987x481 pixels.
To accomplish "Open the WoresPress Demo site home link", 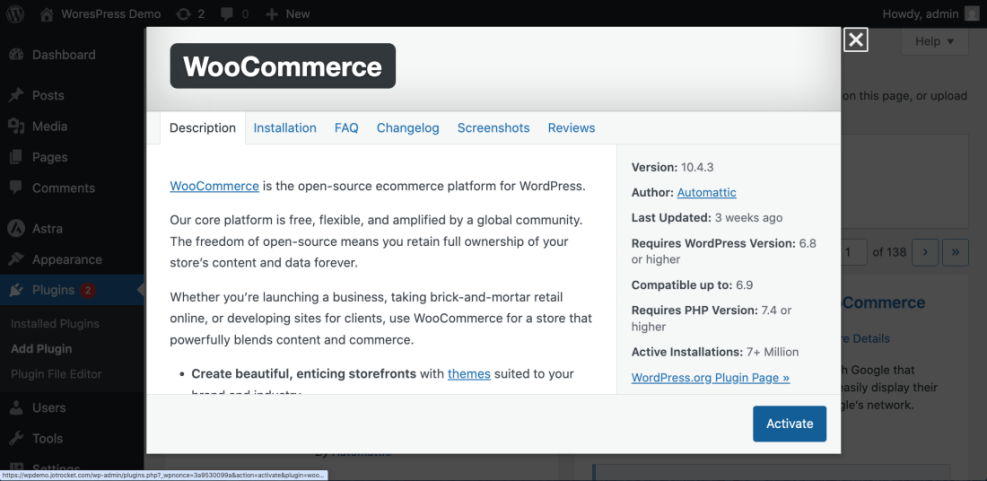I will tap(101, 14).
